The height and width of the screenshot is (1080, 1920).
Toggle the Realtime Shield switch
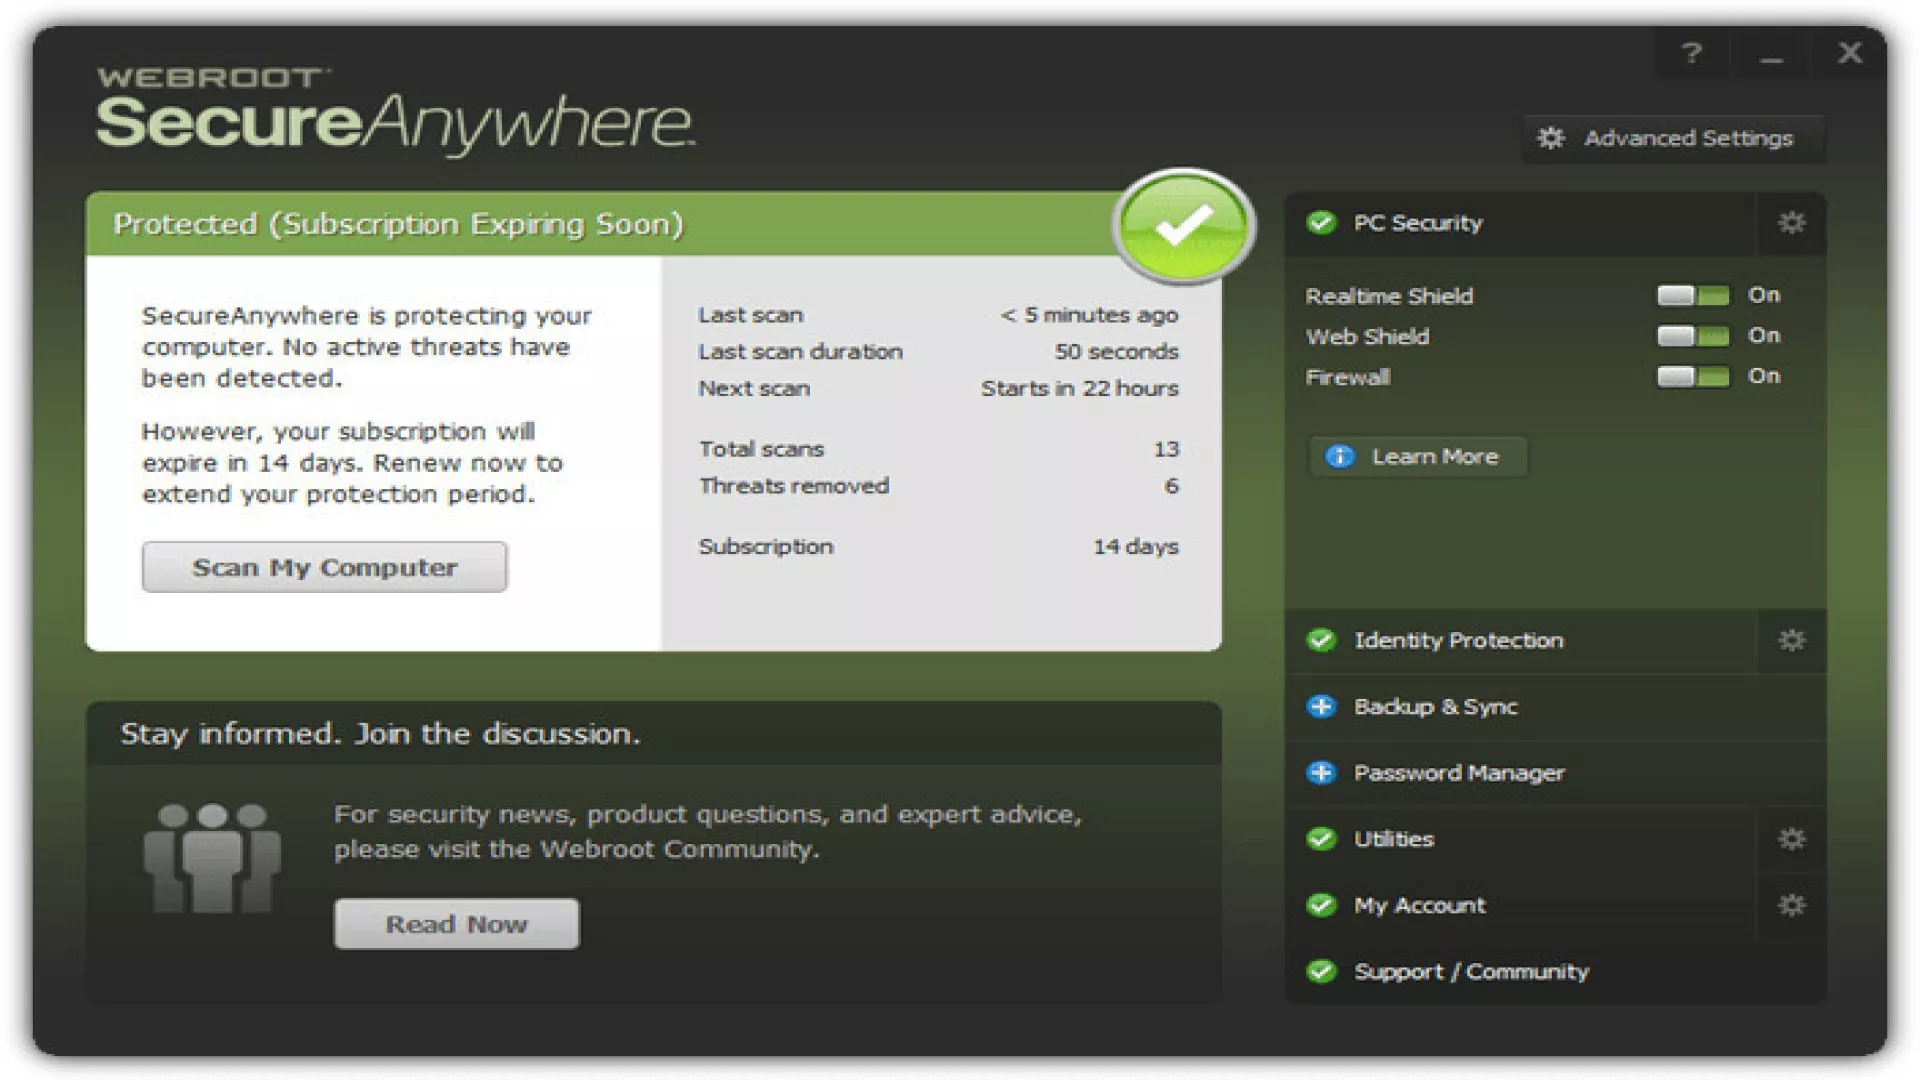(x=1692, y=296)
